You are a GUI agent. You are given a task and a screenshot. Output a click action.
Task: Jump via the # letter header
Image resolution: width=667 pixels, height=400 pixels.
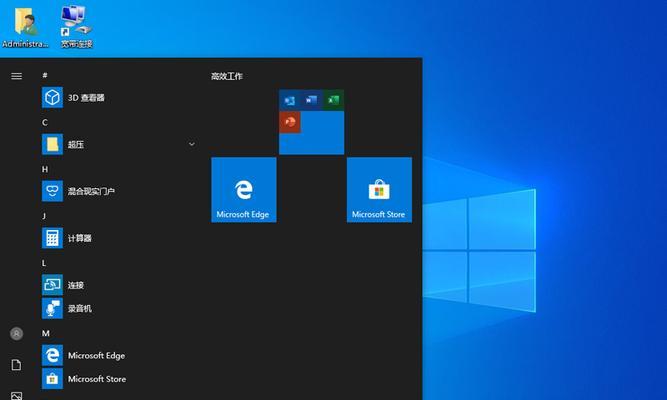click(45, 75)
